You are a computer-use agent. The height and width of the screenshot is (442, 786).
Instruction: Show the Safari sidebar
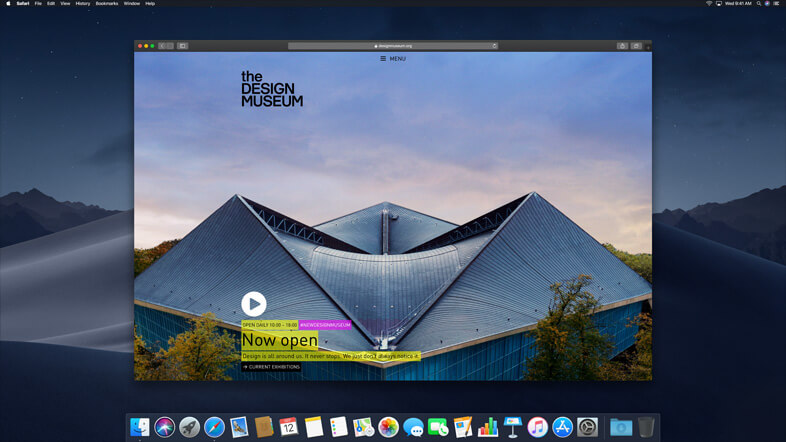tap(183, 45)
